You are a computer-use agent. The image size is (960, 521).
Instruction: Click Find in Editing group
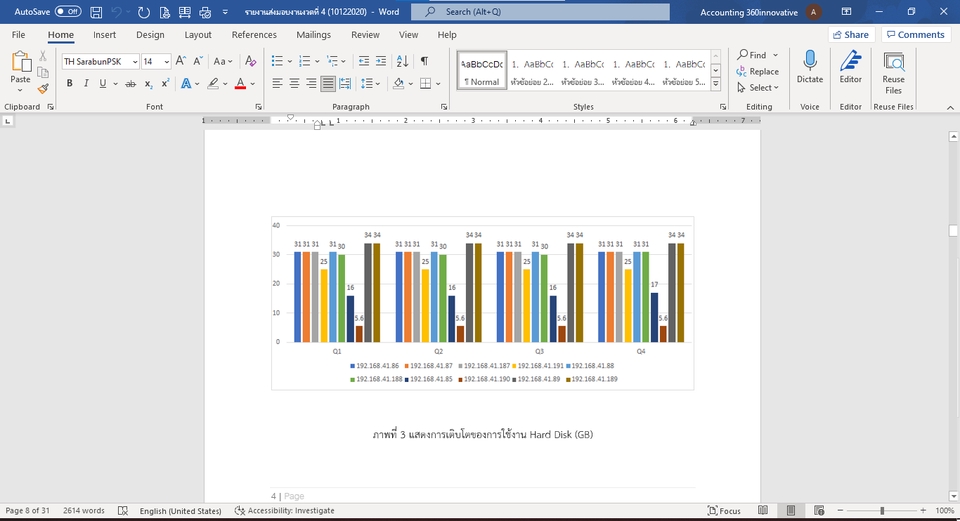[751, 55]
